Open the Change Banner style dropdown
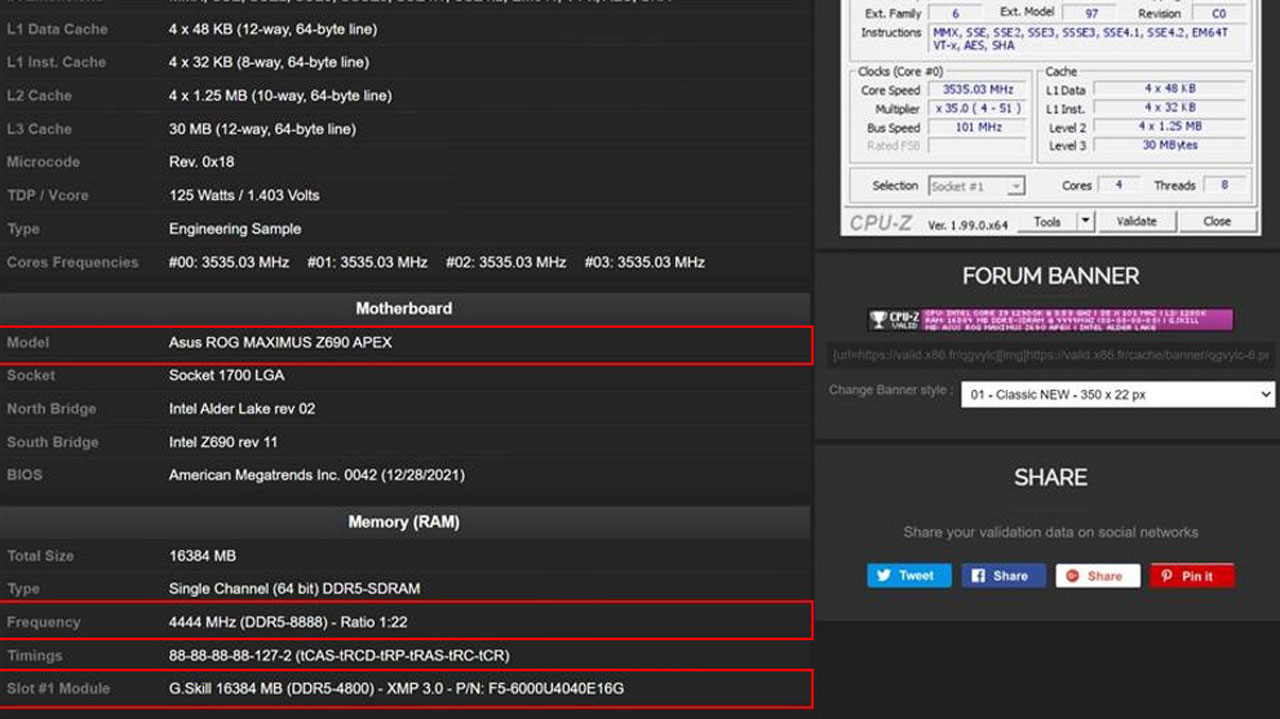 (1118, 394)
